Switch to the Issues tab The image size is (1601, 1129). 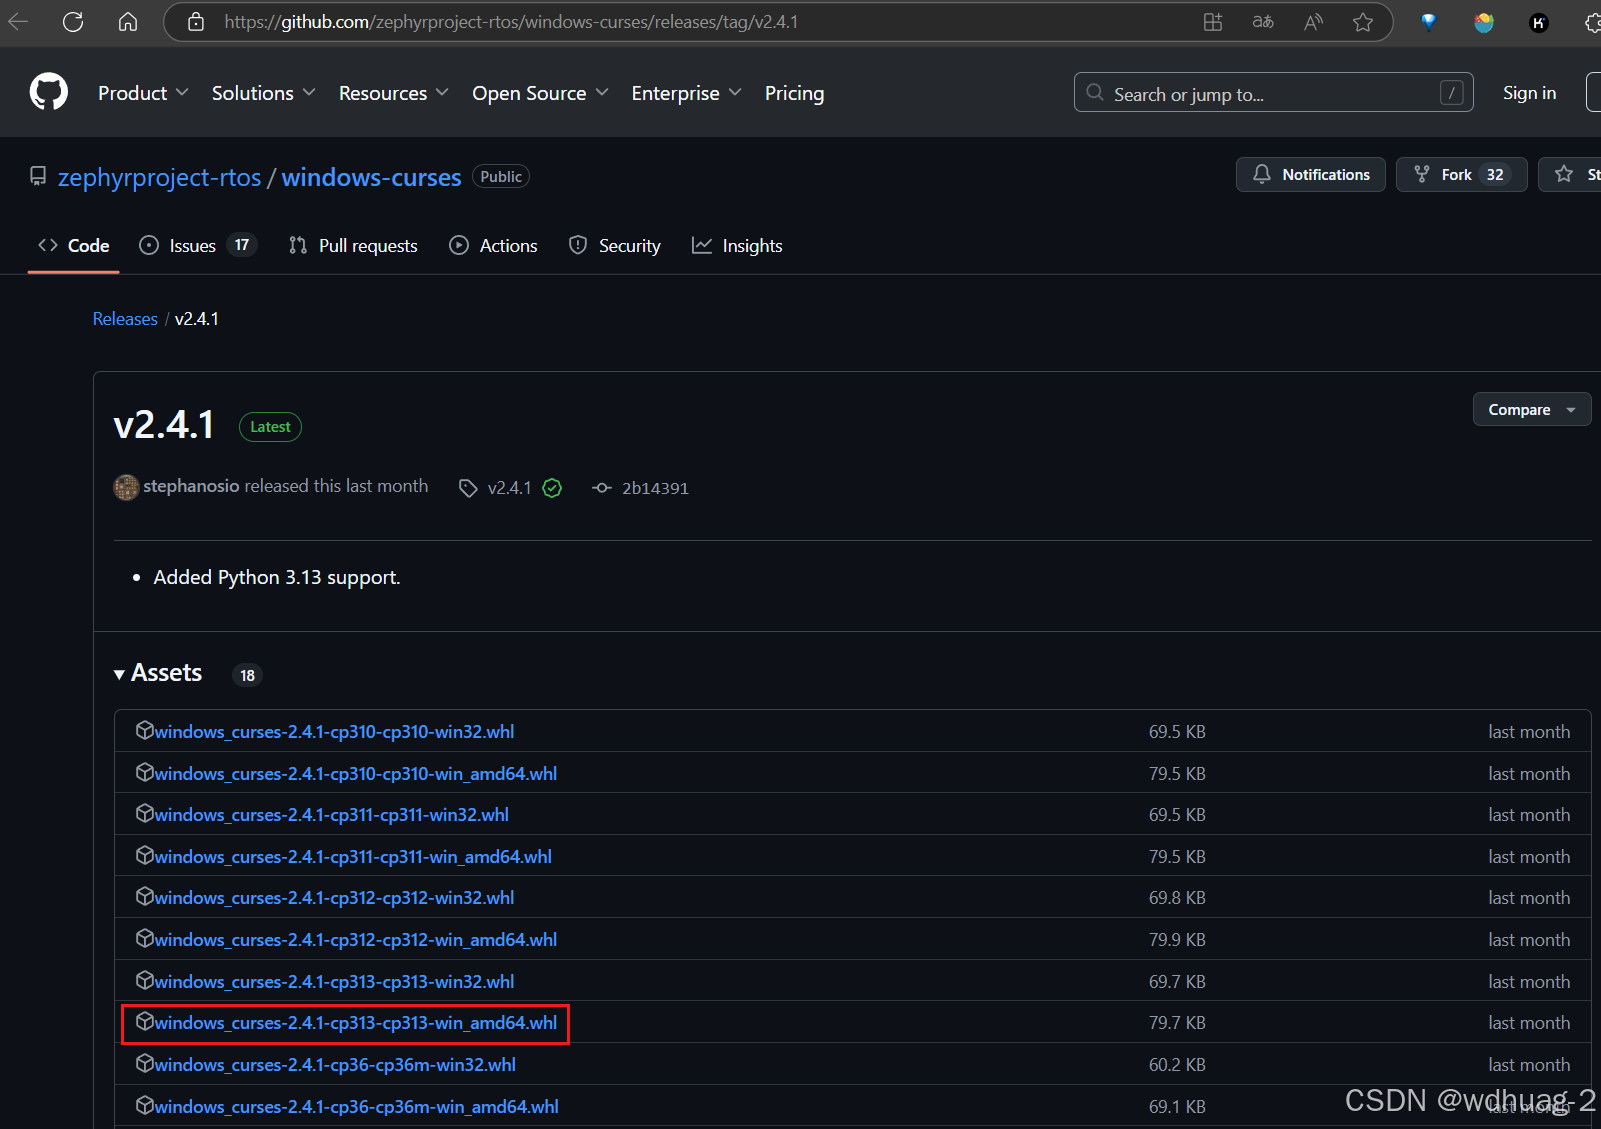(x=198, y=246)
